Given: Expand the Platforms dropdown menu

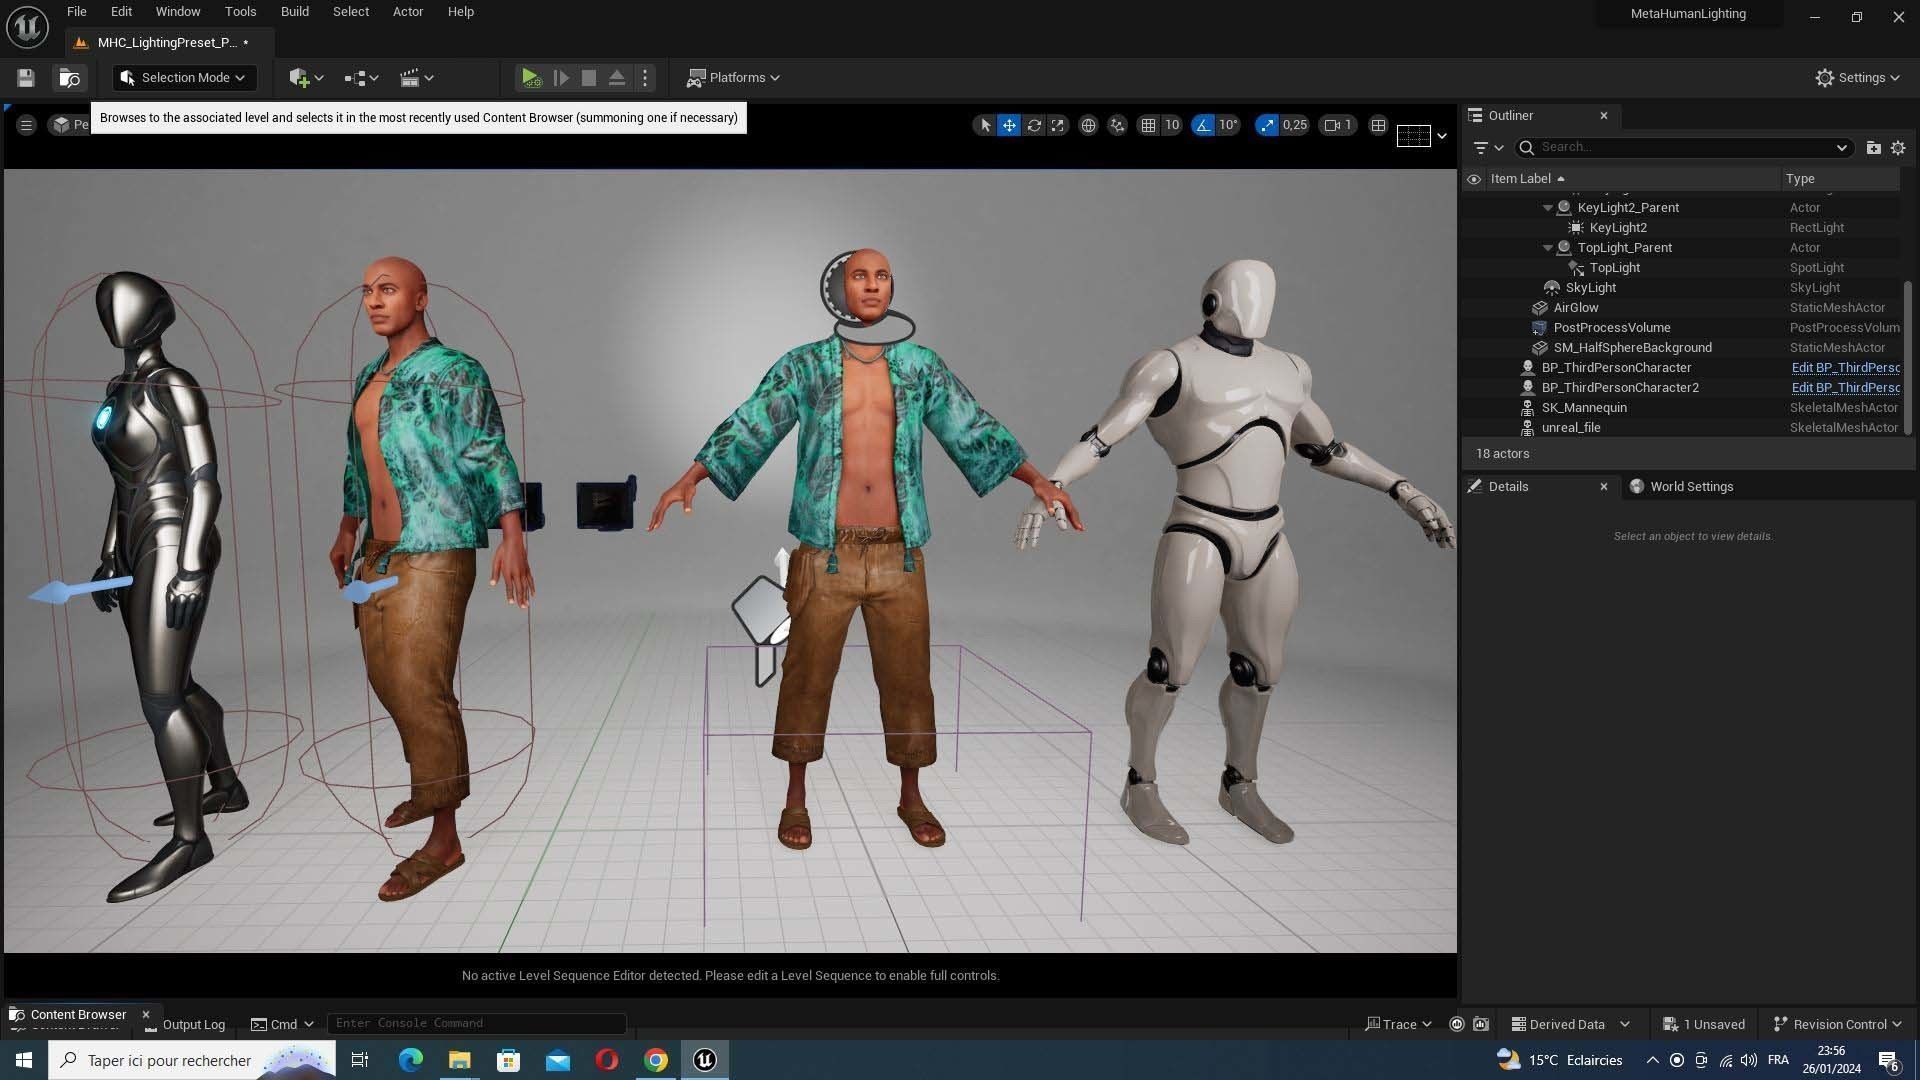Looking at the screenshot, I should 733,78.
